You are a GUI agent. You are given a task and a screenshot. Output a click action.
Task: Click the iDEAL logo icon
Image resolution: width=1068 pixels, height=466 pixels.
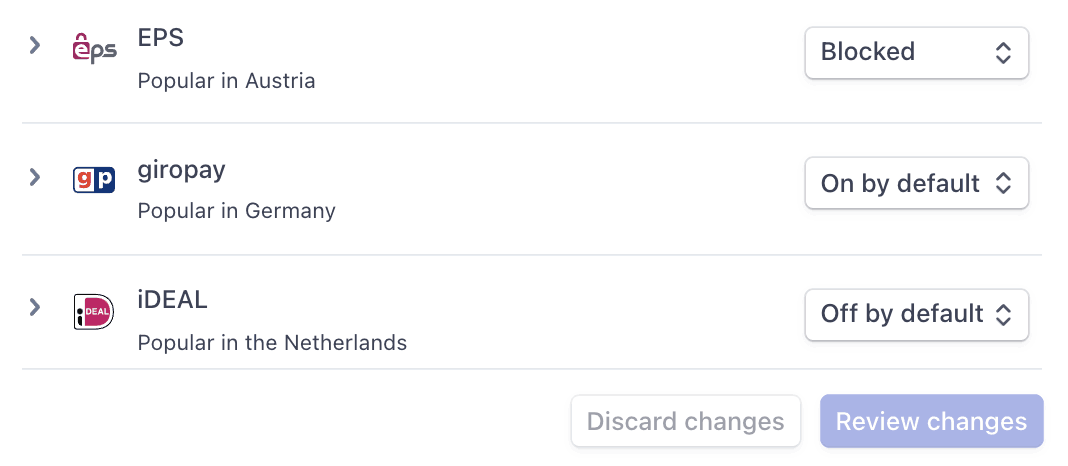(x=94, y=311)
